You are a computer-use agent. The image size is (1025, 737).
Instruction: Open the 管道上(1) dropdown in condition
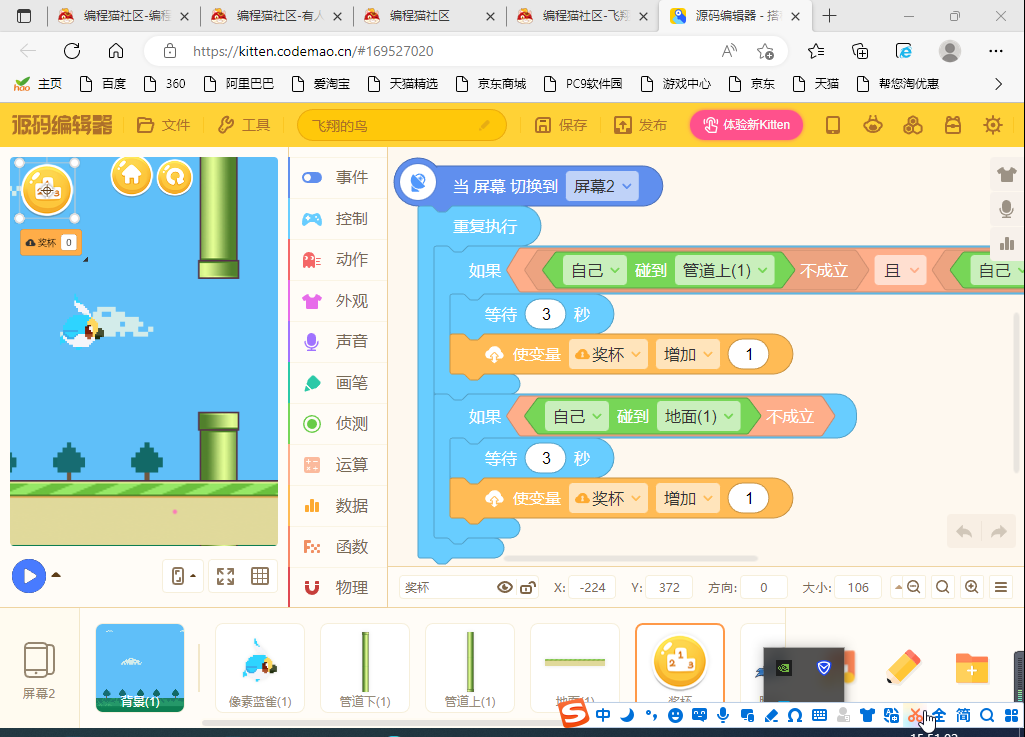pyautogui.click(x=725, y=270)
